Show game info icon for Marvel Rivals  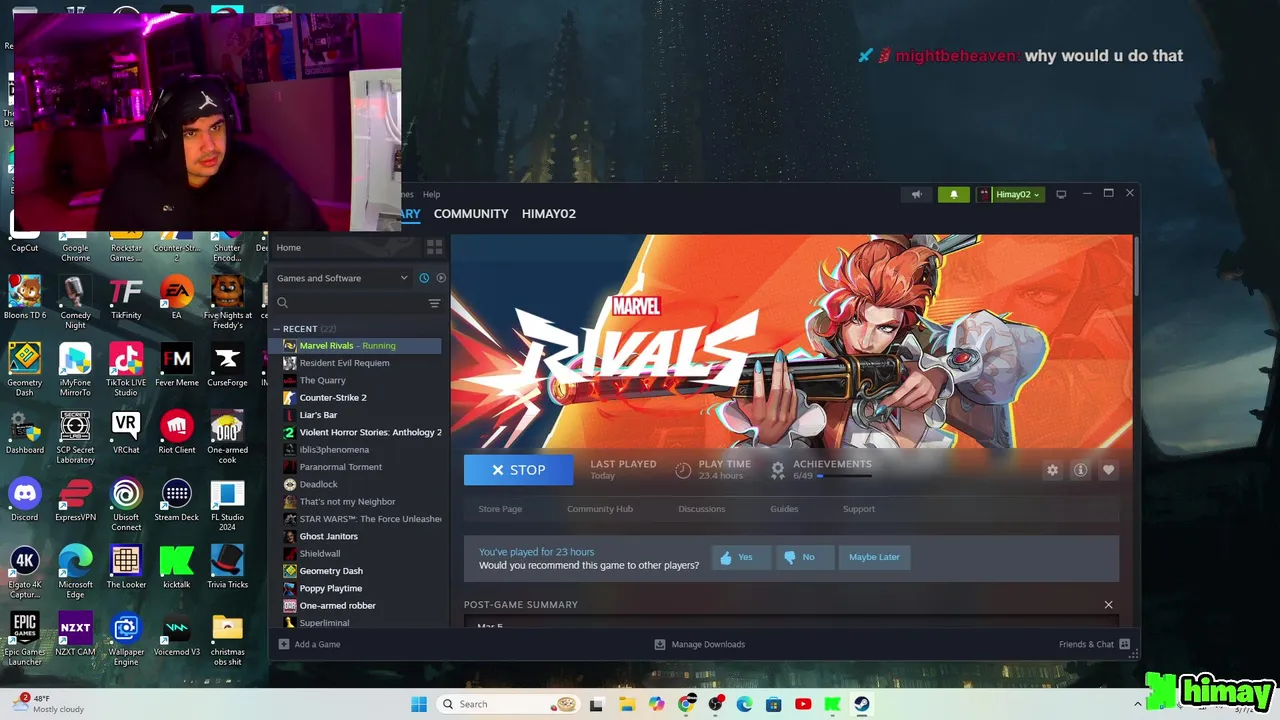coord(1080,470)
